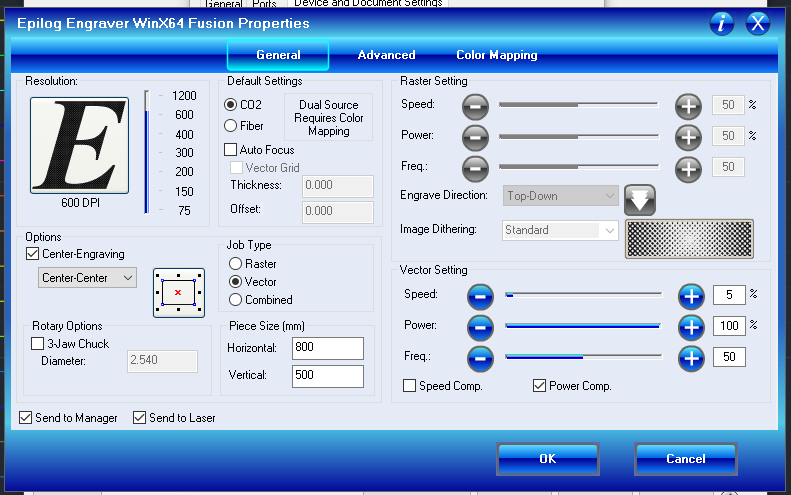Click the raster power slider track
This screenshot has height=495, width=791.
(579, 136)
